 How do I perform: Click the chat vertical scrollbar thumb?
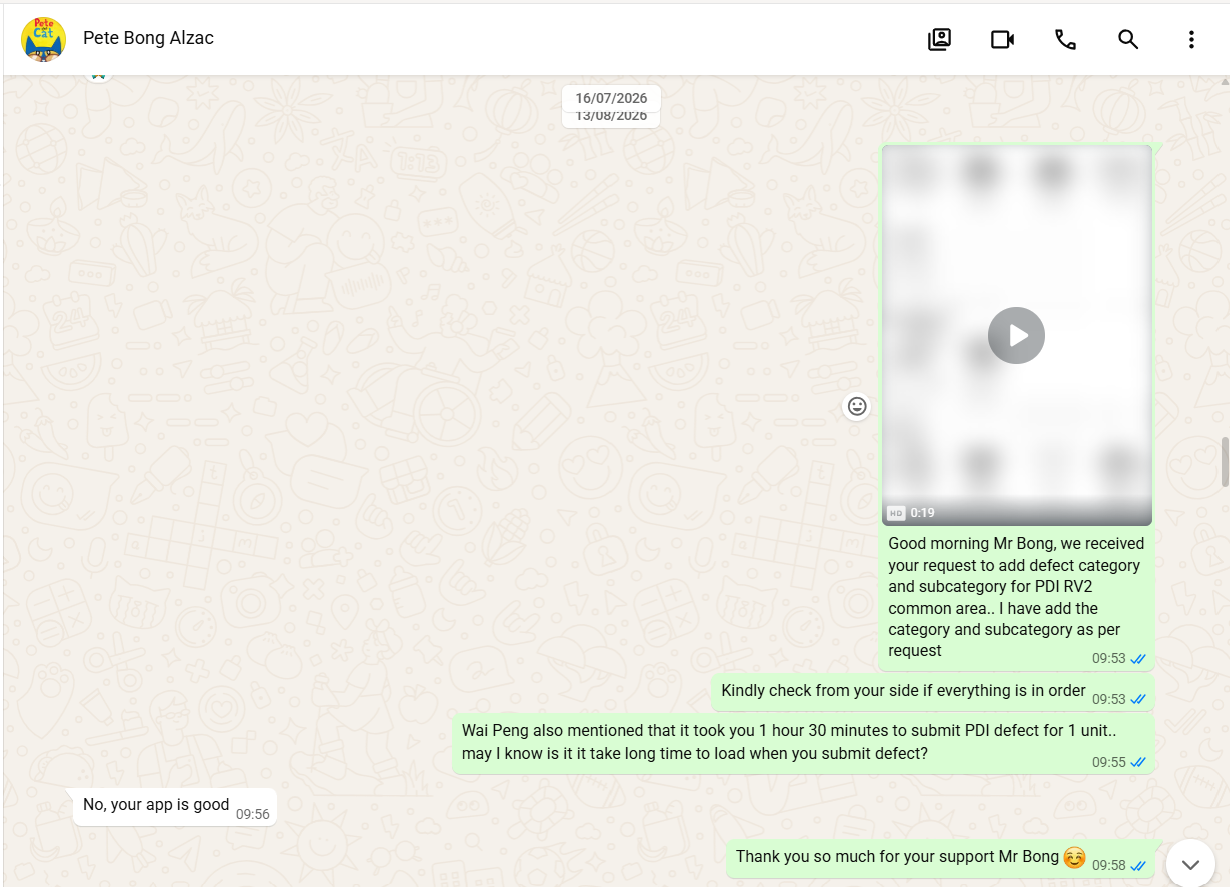coord(1224,461)
